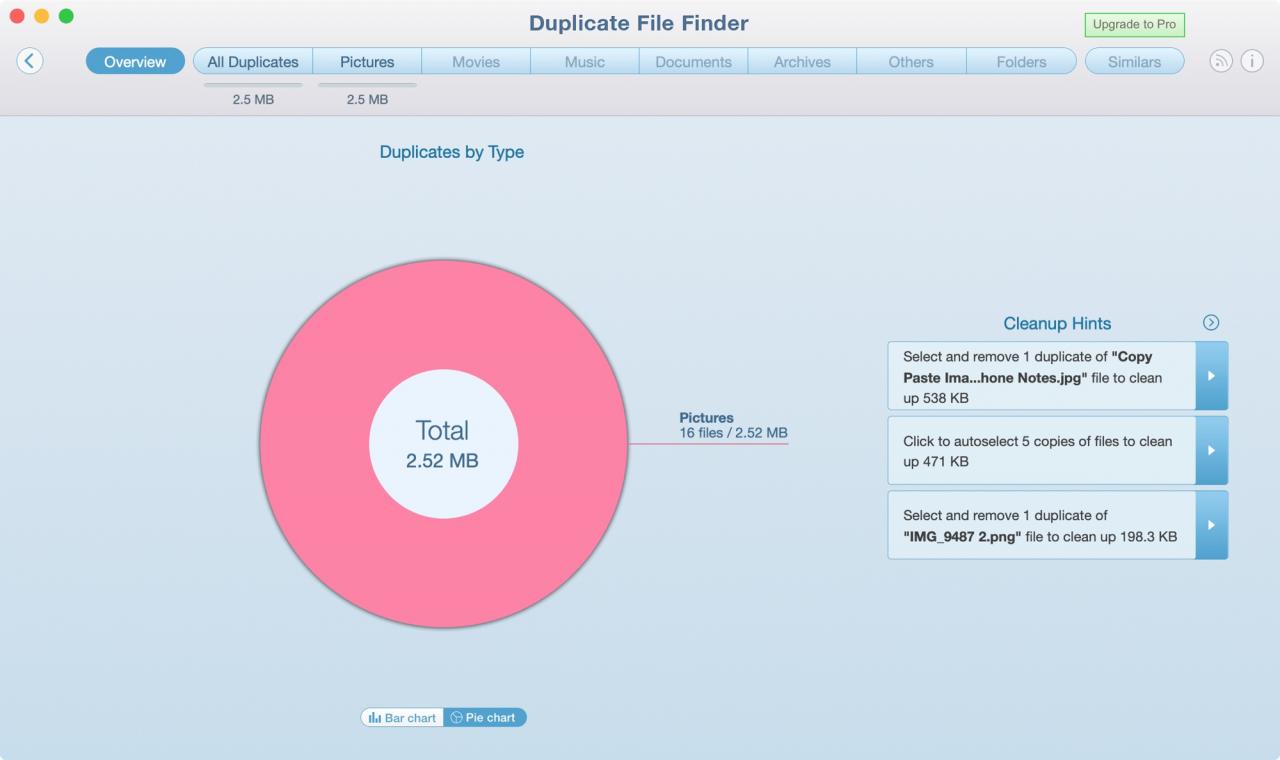Click the Cleanup Hints heading
Image resolution: width=1280 pixels, height=760 pixels.
(1057, 323)
